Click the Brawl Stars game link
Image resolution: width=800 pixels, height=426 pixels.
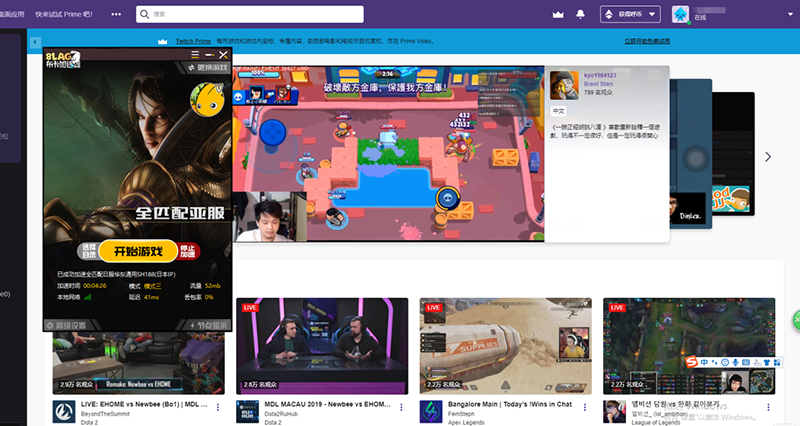[x=598, y=84]
